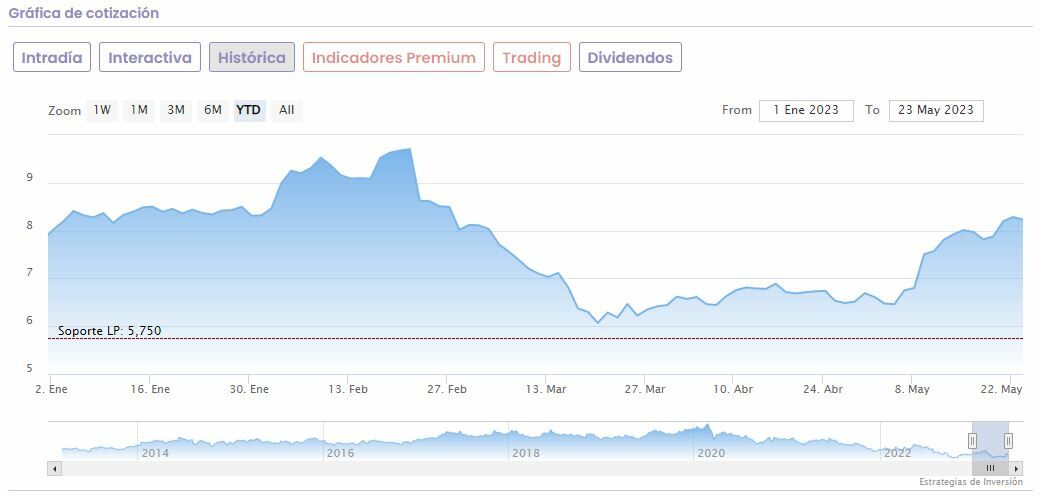Open Indicadores Premium

(x=393, y=58)
